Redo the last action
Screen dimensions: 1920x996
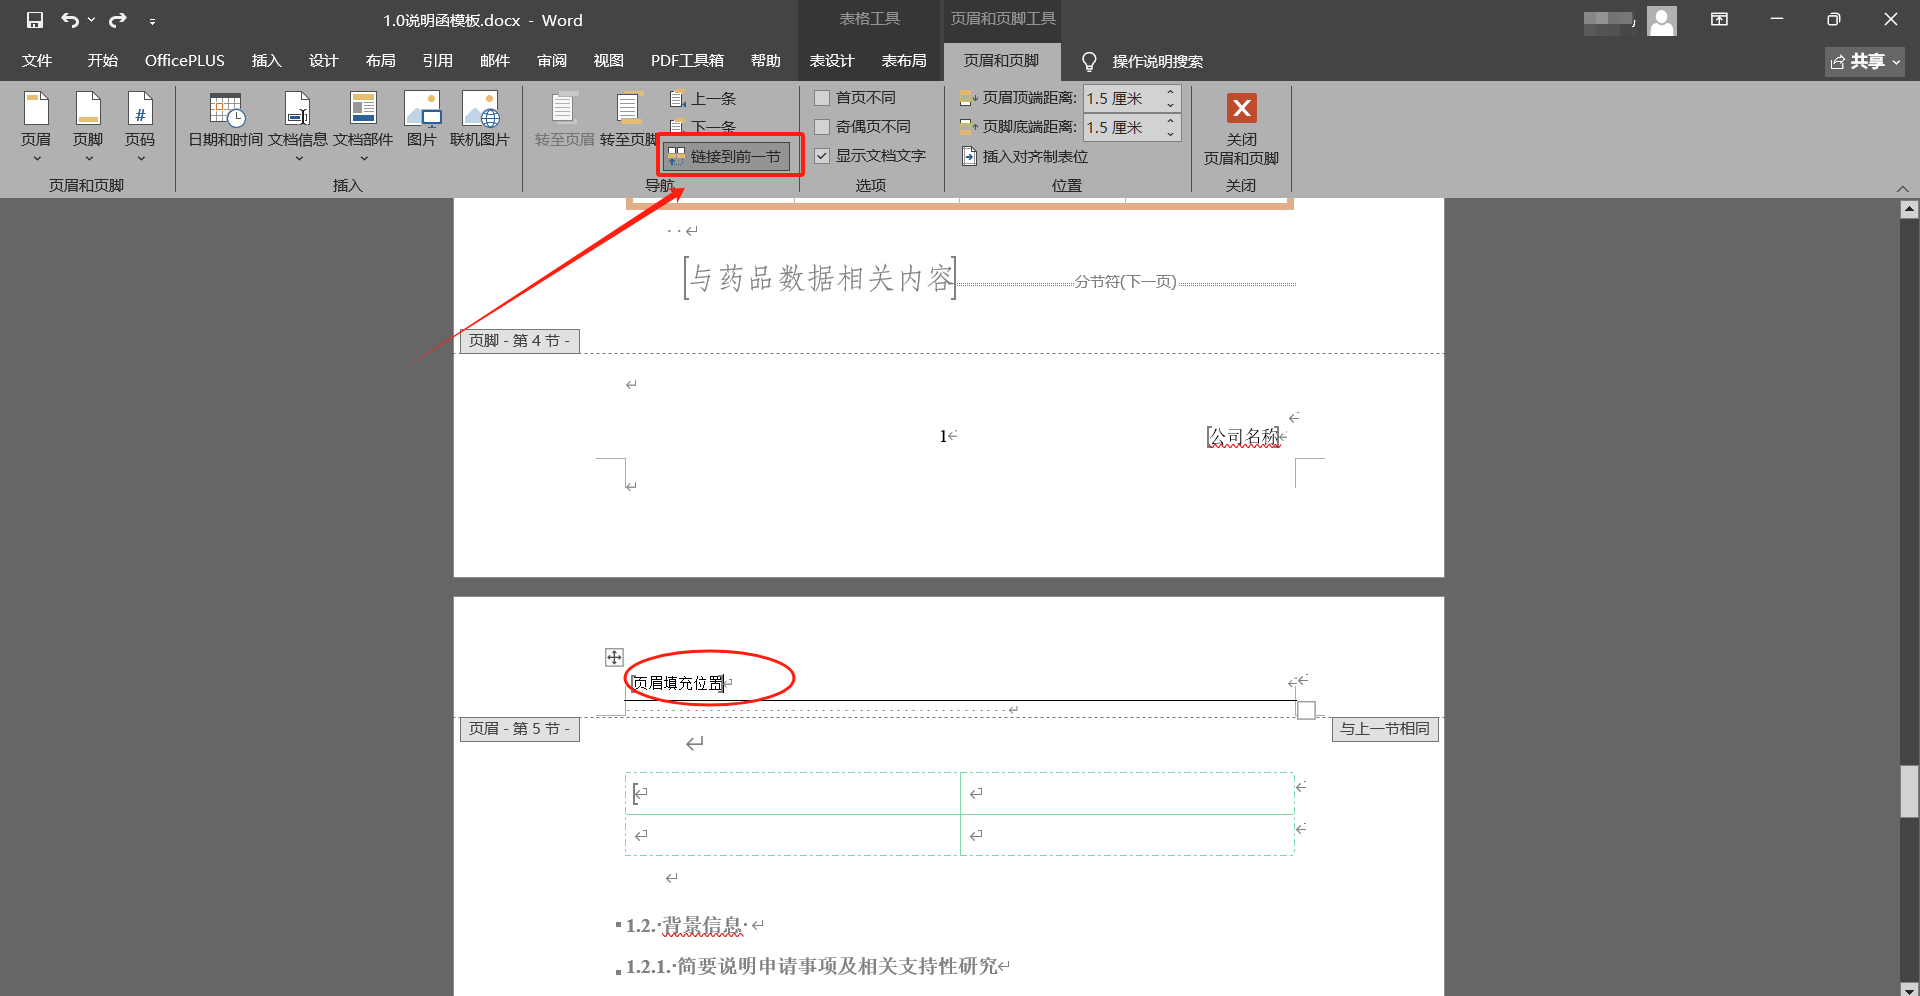(x=118, y=20)
